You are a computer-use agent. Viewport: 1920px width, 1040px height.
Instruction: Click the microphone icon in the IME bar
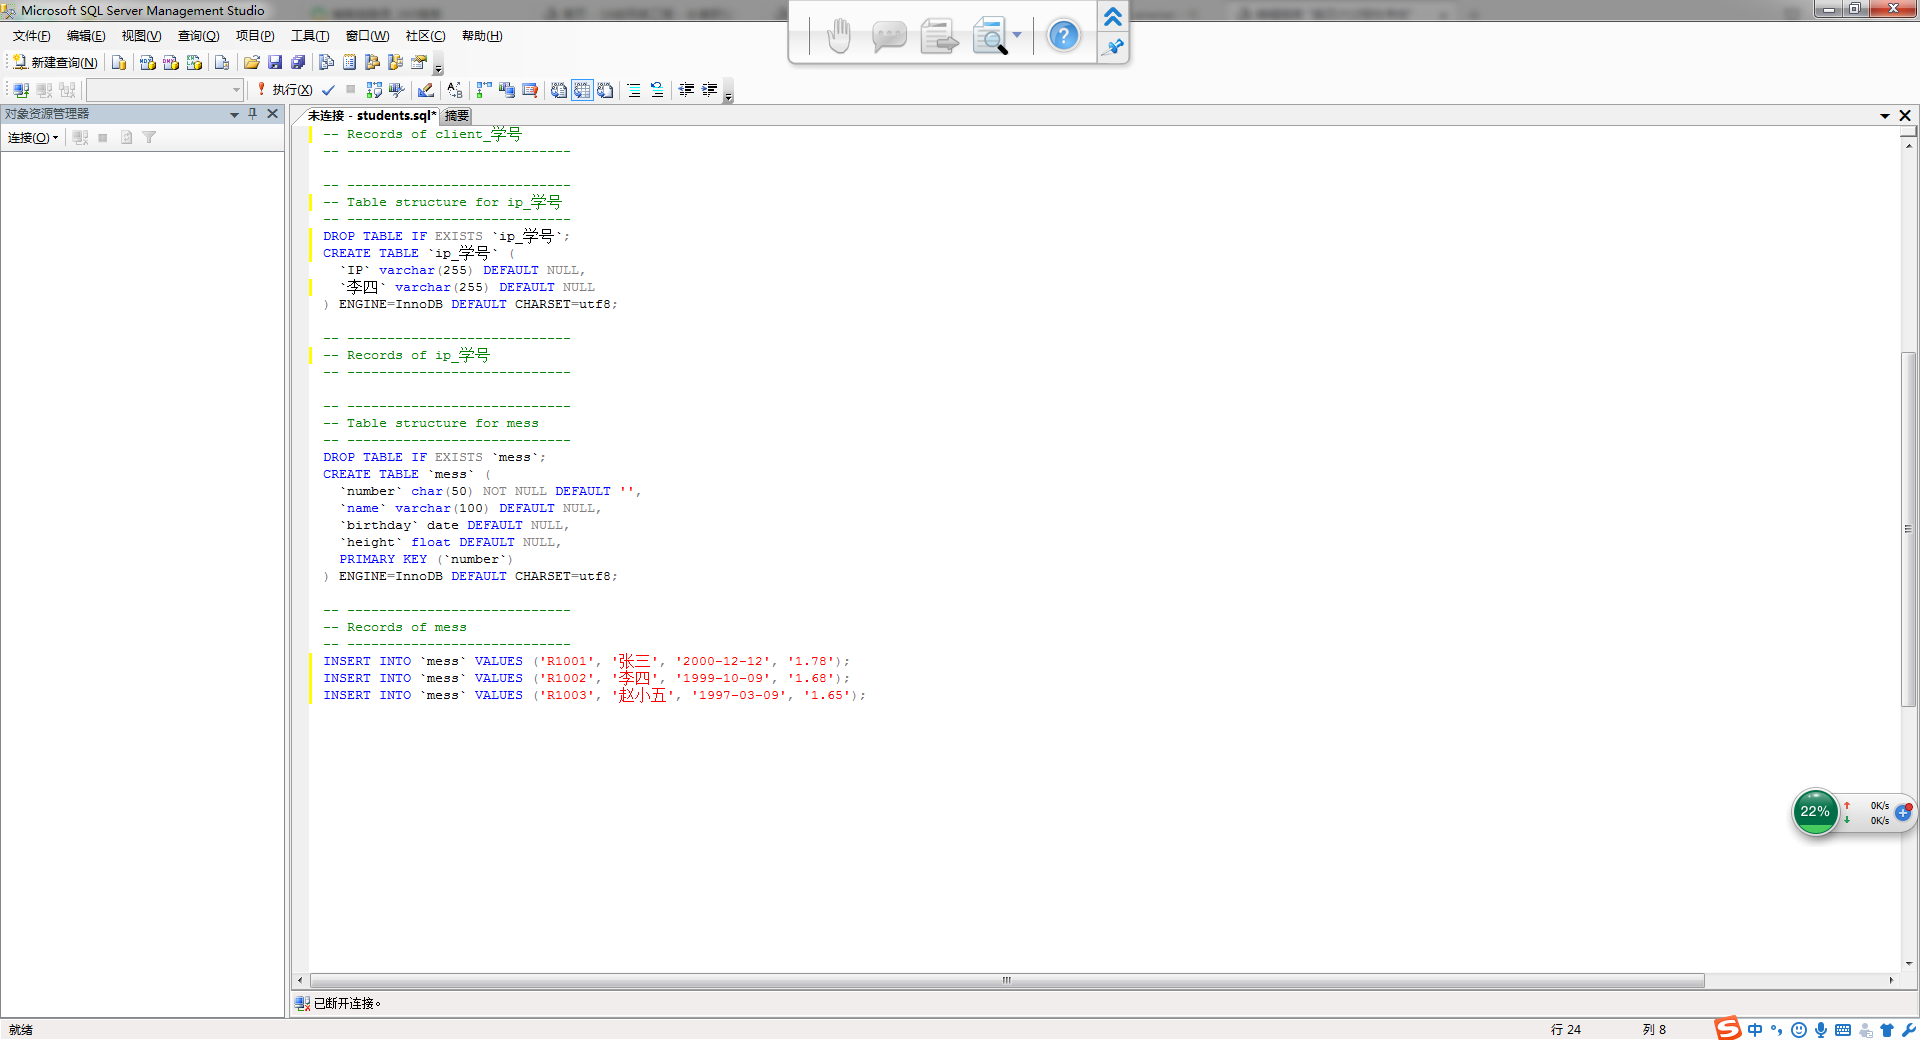click(x=1821, y=1030)
